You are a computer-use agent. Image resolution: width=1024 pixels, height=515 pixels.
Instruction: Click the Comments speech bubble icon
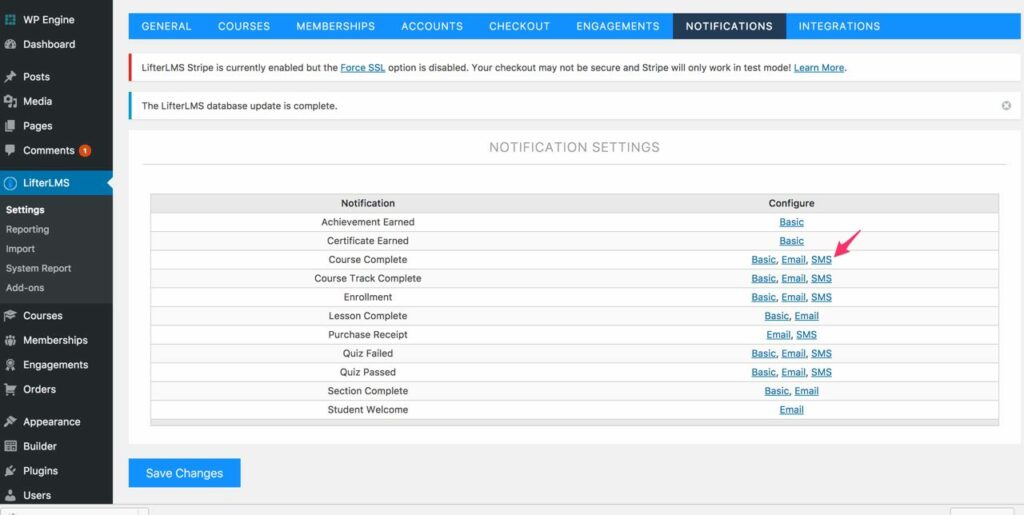[x=10, y=150]
